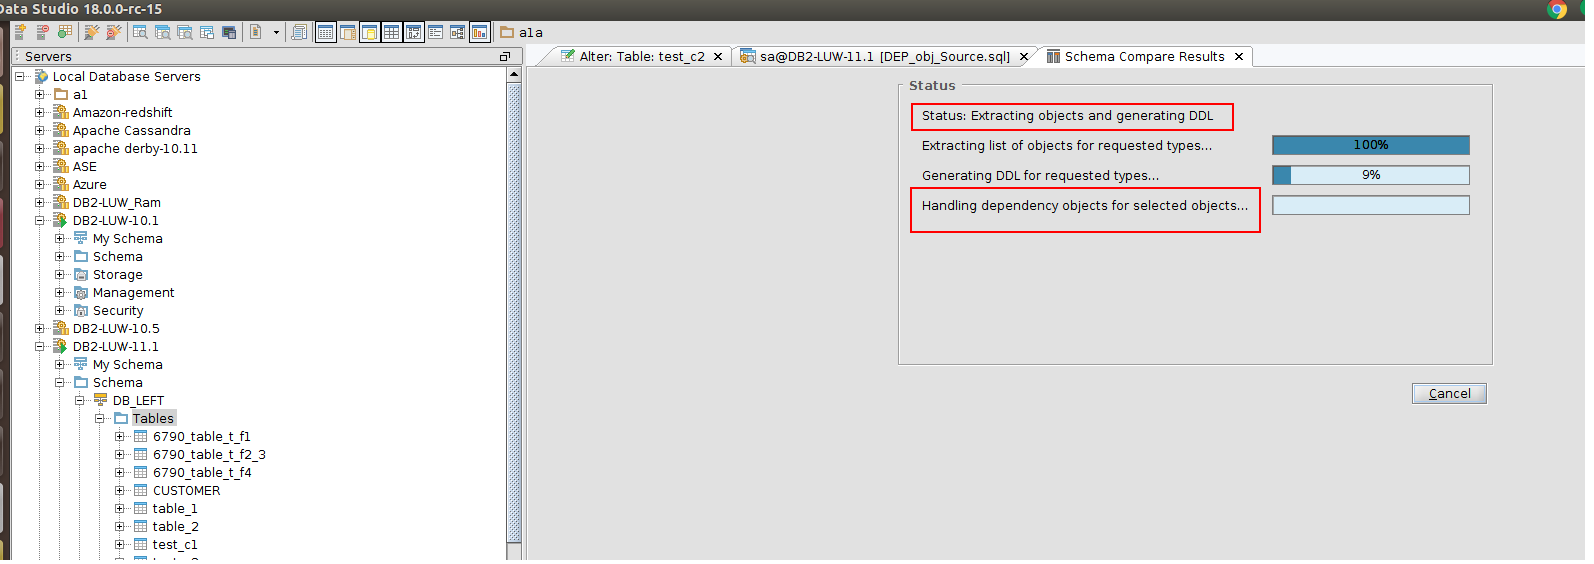Click the Alter Table test_c2 tab icon
1594x564 pixels.
pyautogui.click(x=568, y=56)
